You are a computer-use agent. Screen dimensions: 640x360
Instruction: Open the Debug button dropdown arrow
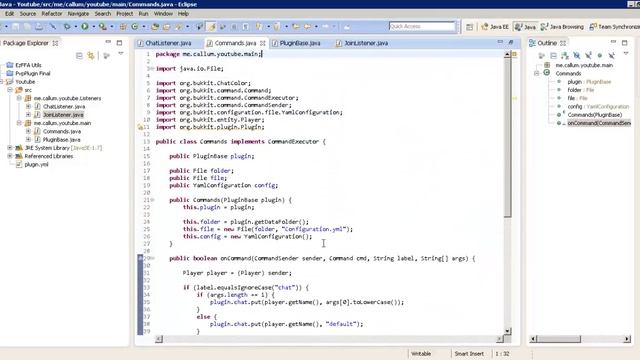click(76, 27)
